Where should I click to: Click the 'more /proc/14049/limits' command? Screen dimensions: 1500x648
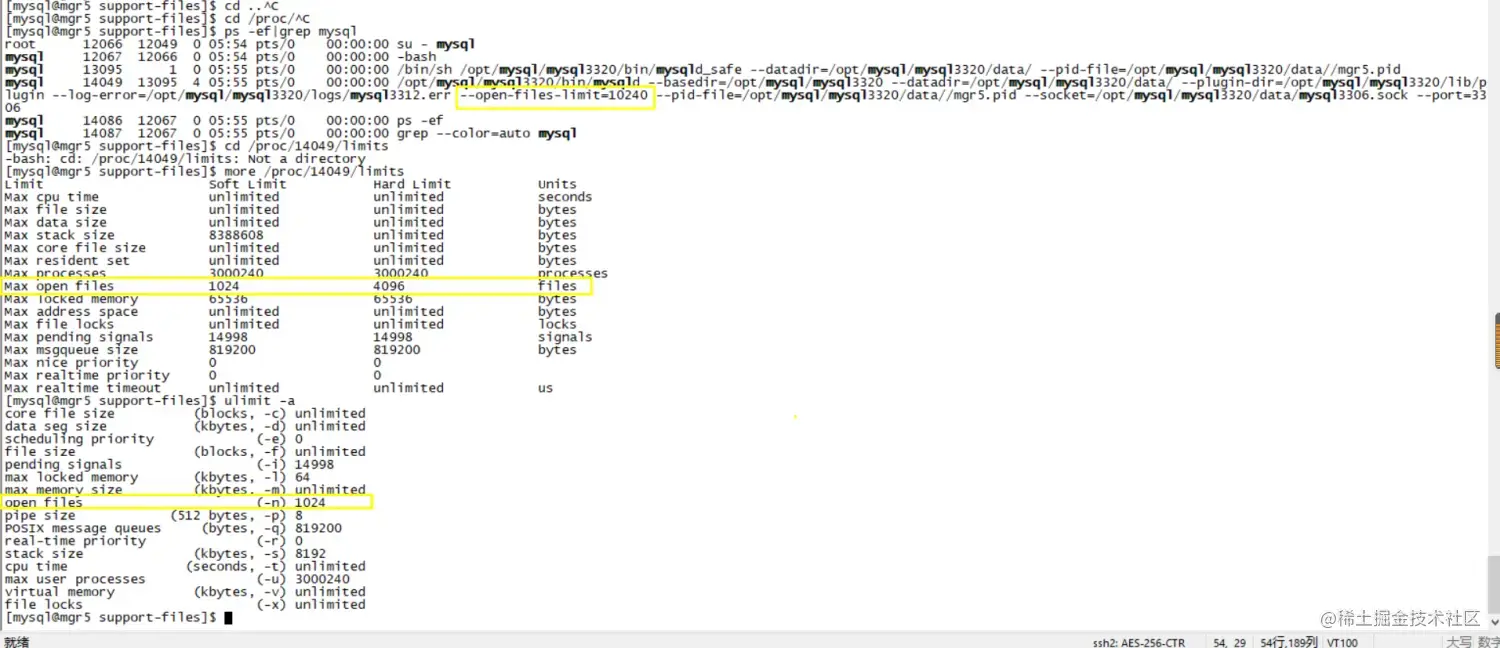[314, 172]
